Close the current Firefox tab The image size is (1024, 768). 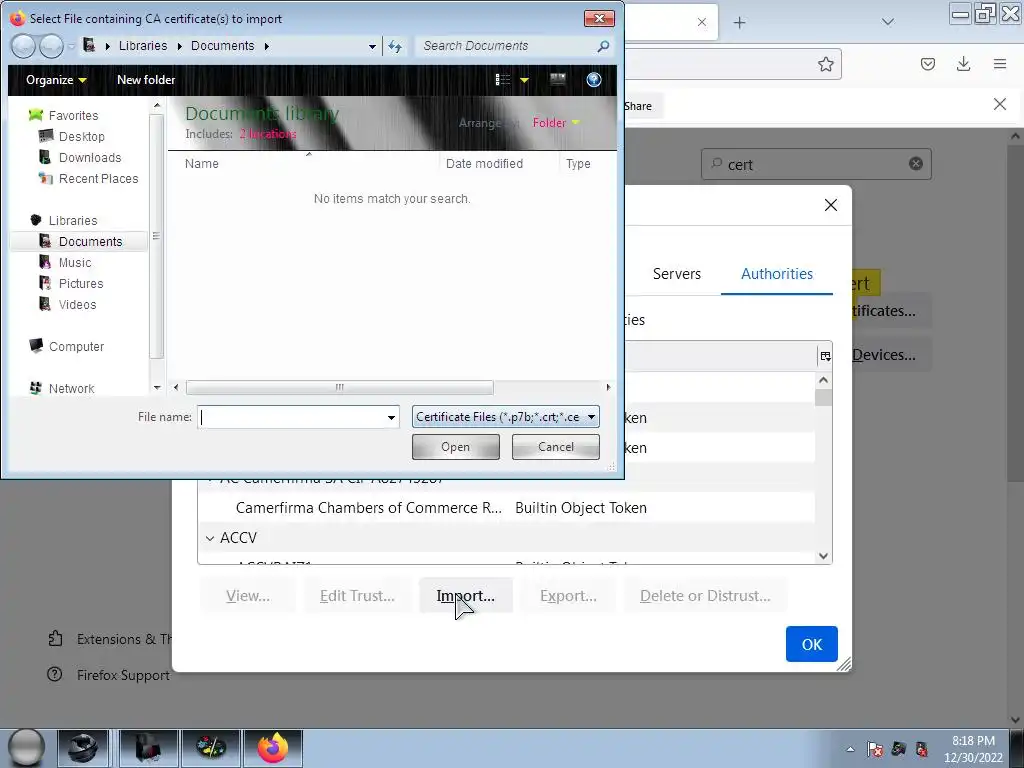702,22
